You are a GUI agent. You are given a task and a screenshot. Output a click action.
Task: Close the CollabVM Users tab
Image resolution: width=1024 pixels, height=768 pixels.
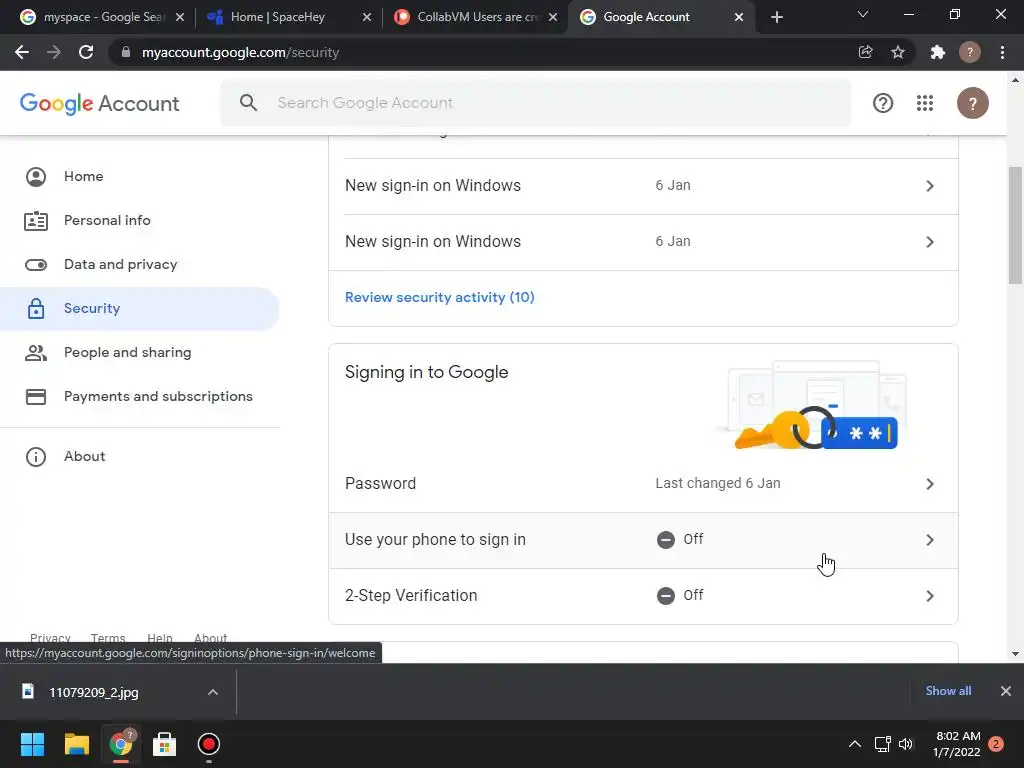(x=553, y=17)
